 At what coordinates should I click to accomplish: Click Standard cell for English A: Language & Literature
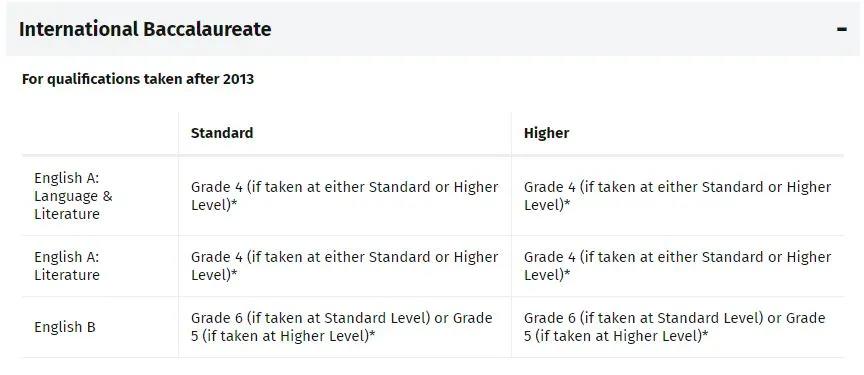pyautogui.click(x=344, y=195)
